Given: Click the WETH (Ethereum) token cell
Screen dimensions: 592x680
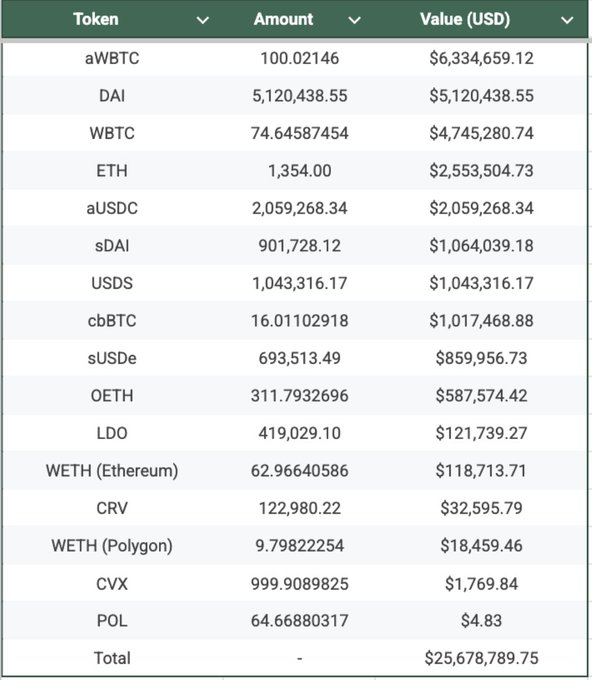Looking at the screenshot, I should point(112,471).
